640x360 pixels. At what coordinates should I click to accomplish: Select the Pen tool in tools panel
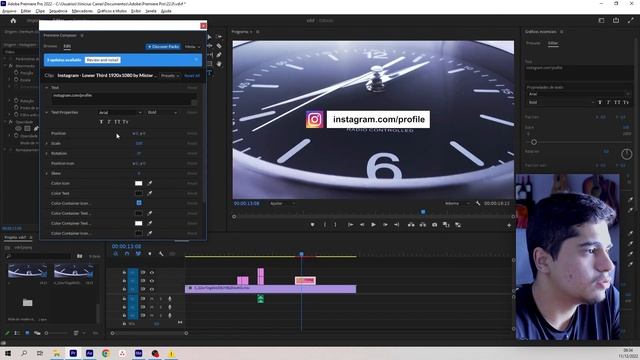(x=219, y=55)
